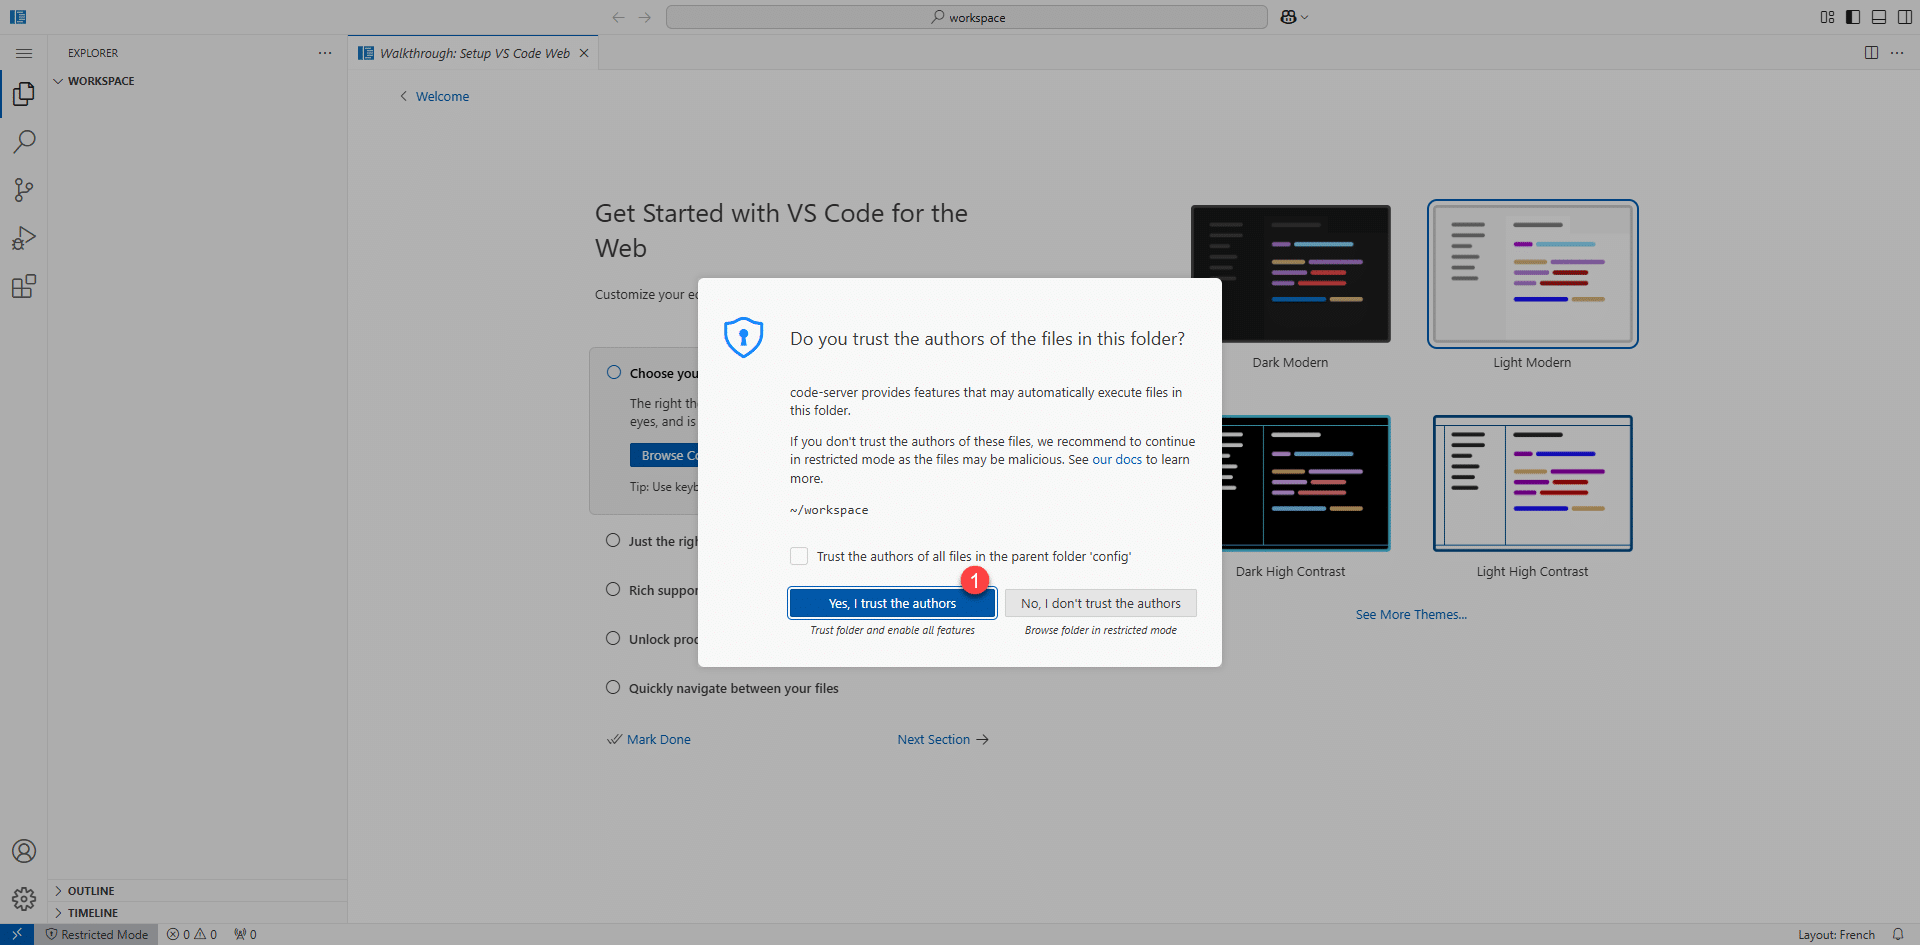Collapse the WORKSPACE folder tree
Image resolution: width=1920 pixels, height=945 pixels.
[100, 81]
